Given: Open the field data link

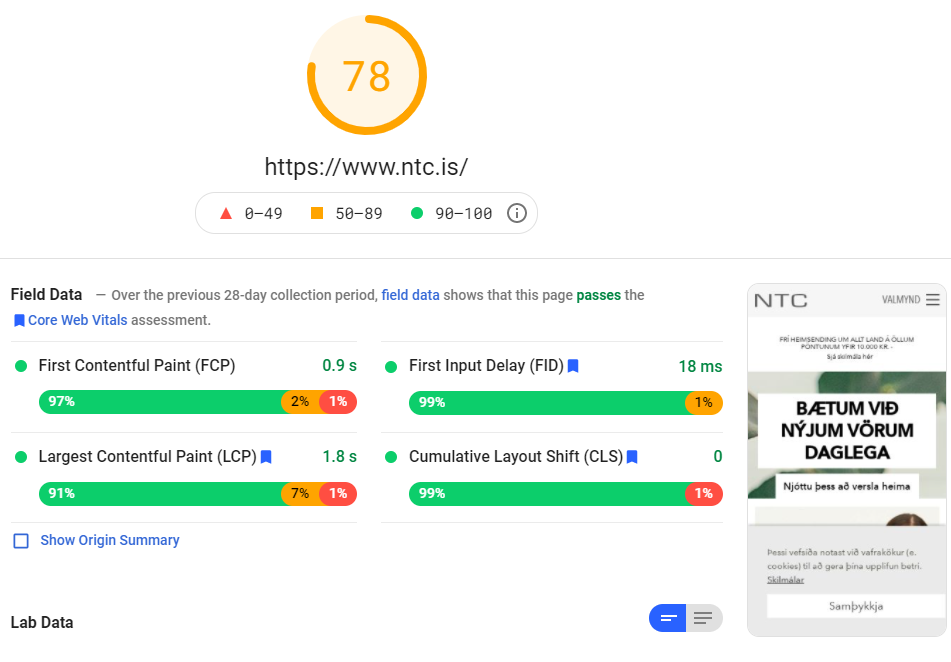Looking at the screenshot, I should pos(411,295).
